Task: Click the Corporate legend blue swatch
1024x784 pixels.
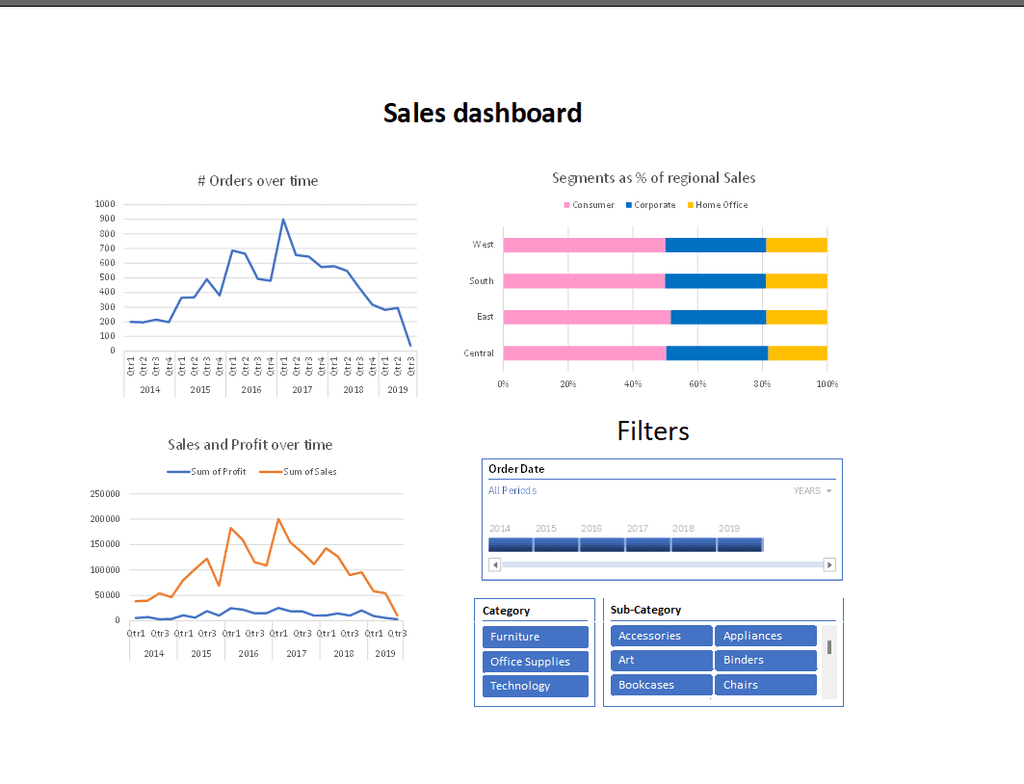Action: 629,205
